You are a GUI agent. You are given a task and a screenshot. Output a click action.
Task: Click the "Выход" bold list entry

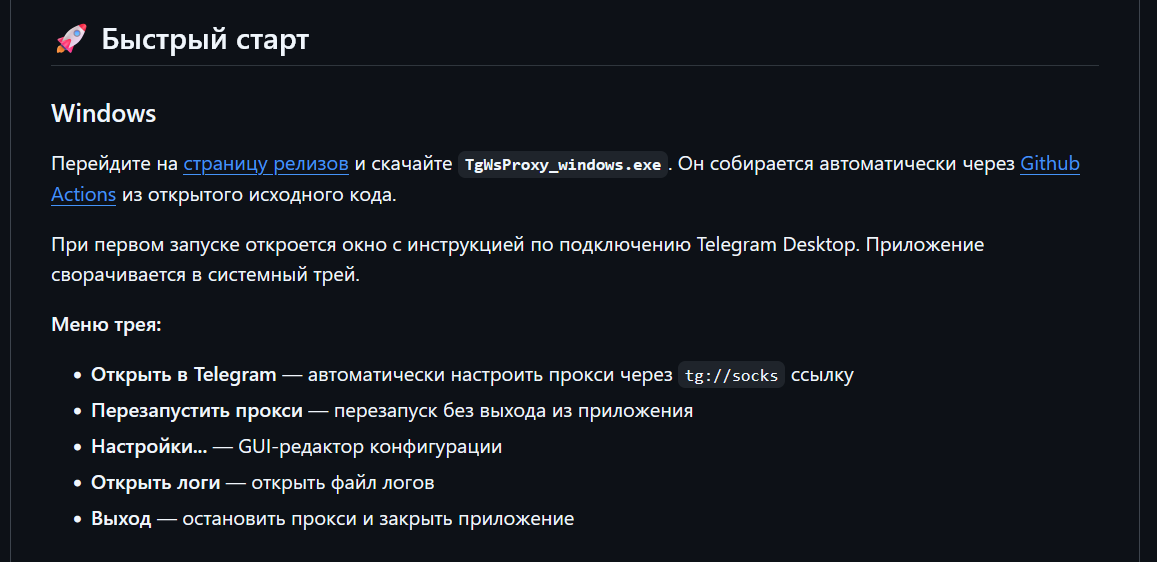click(121, 519)
